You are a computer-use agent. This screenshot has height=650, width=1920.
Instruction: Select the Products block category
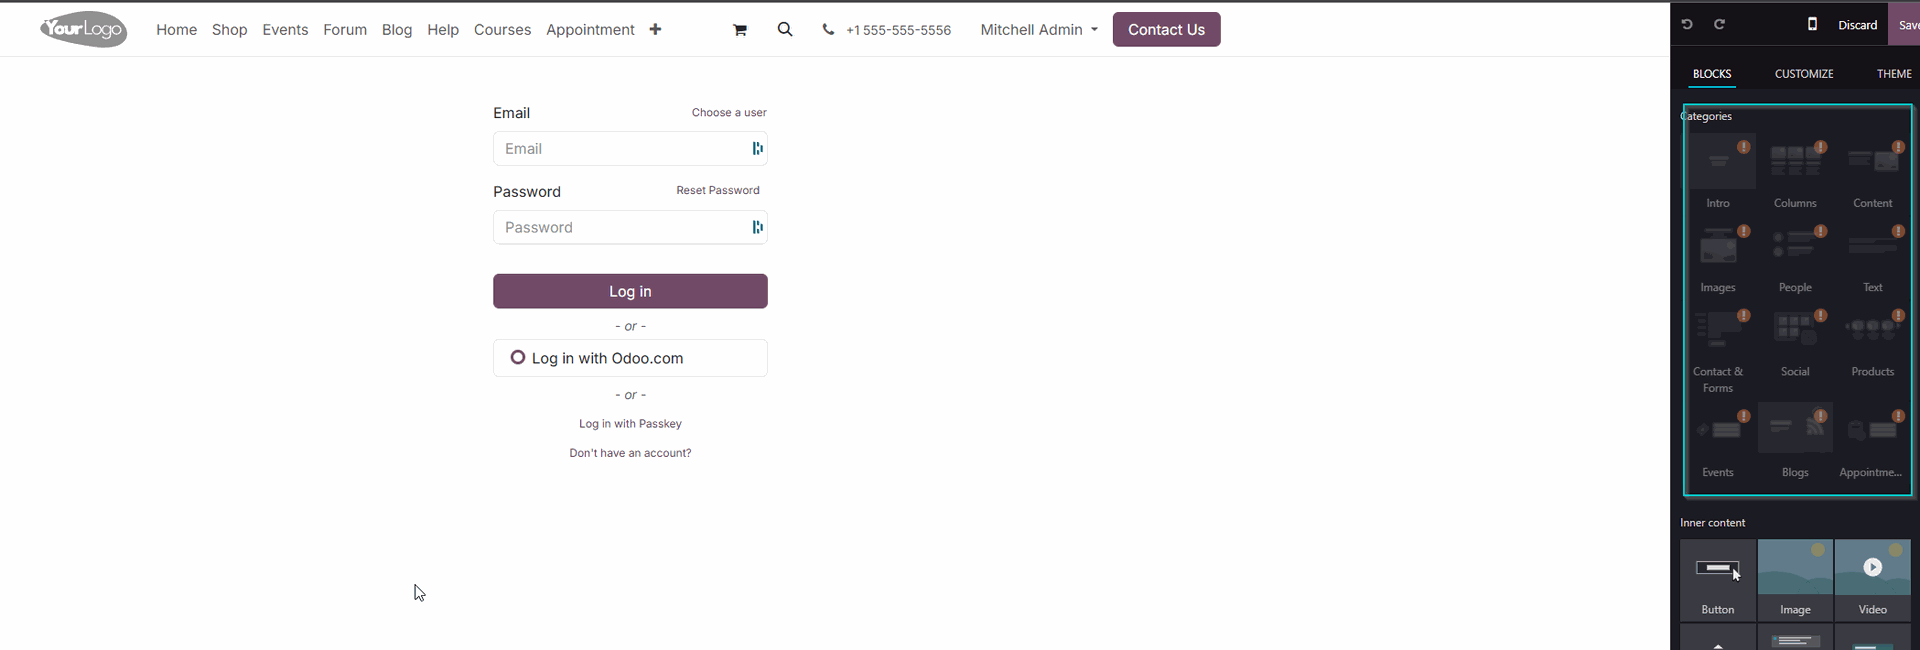click(1872, 340)
